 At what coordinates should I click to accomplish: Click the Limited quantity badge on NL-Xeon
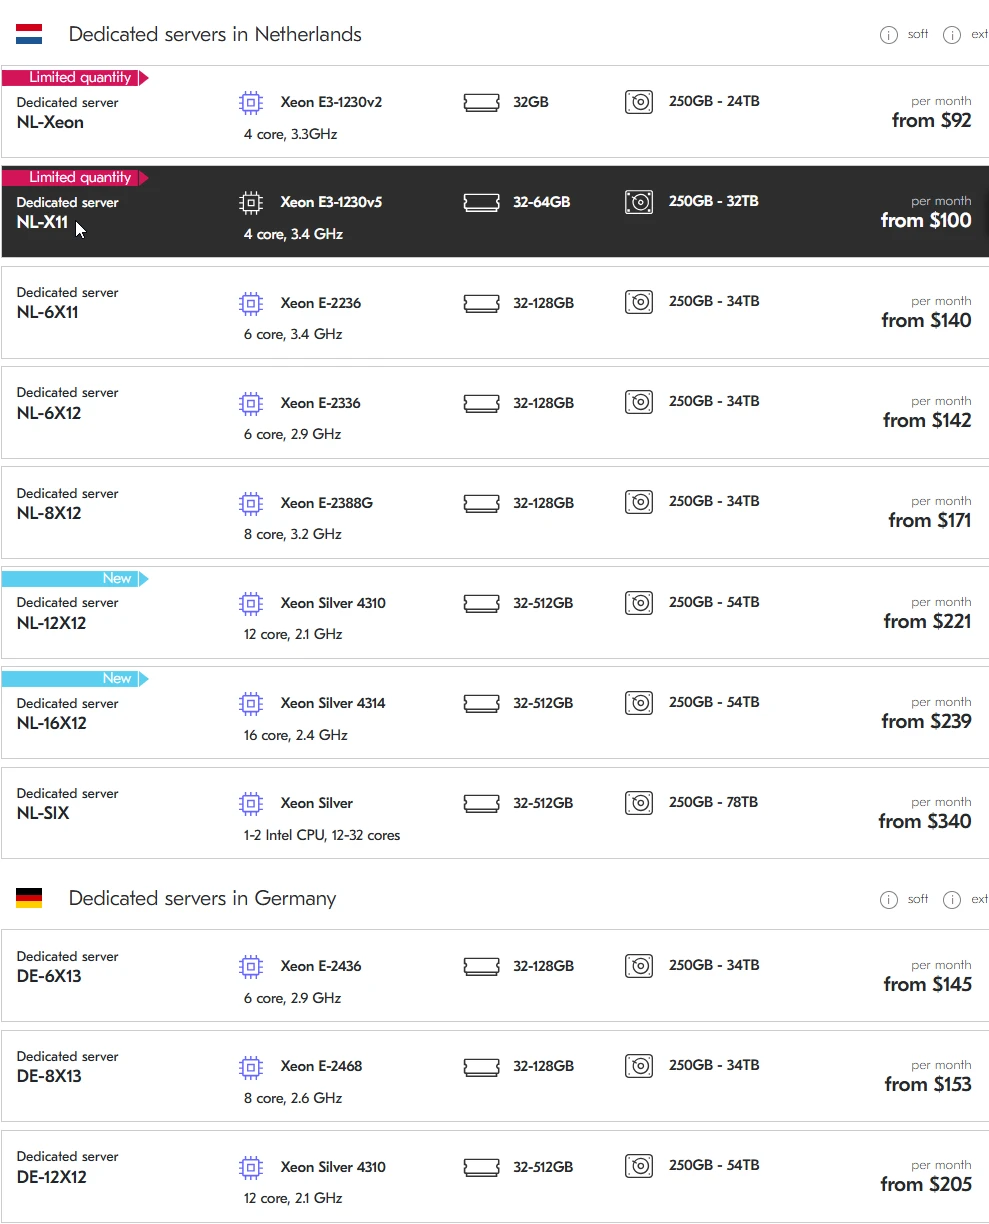76,77
